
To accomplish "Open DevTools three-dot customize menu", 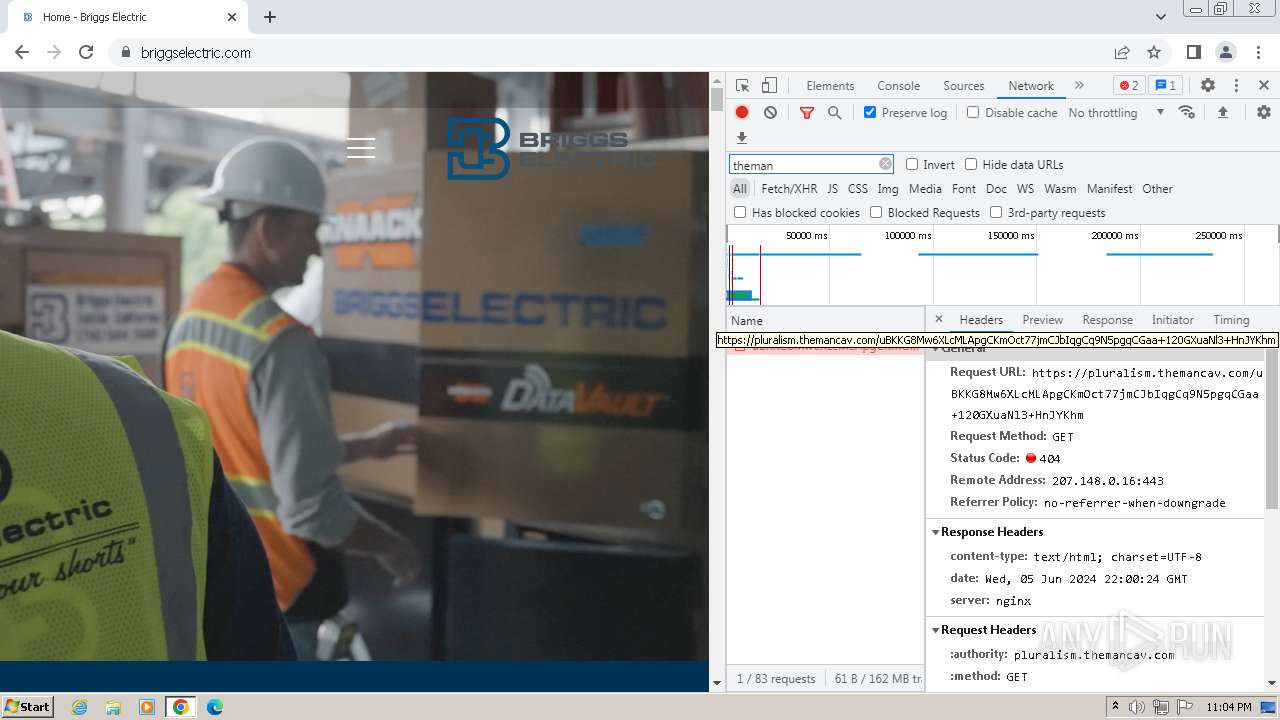I will (1236, 86).
